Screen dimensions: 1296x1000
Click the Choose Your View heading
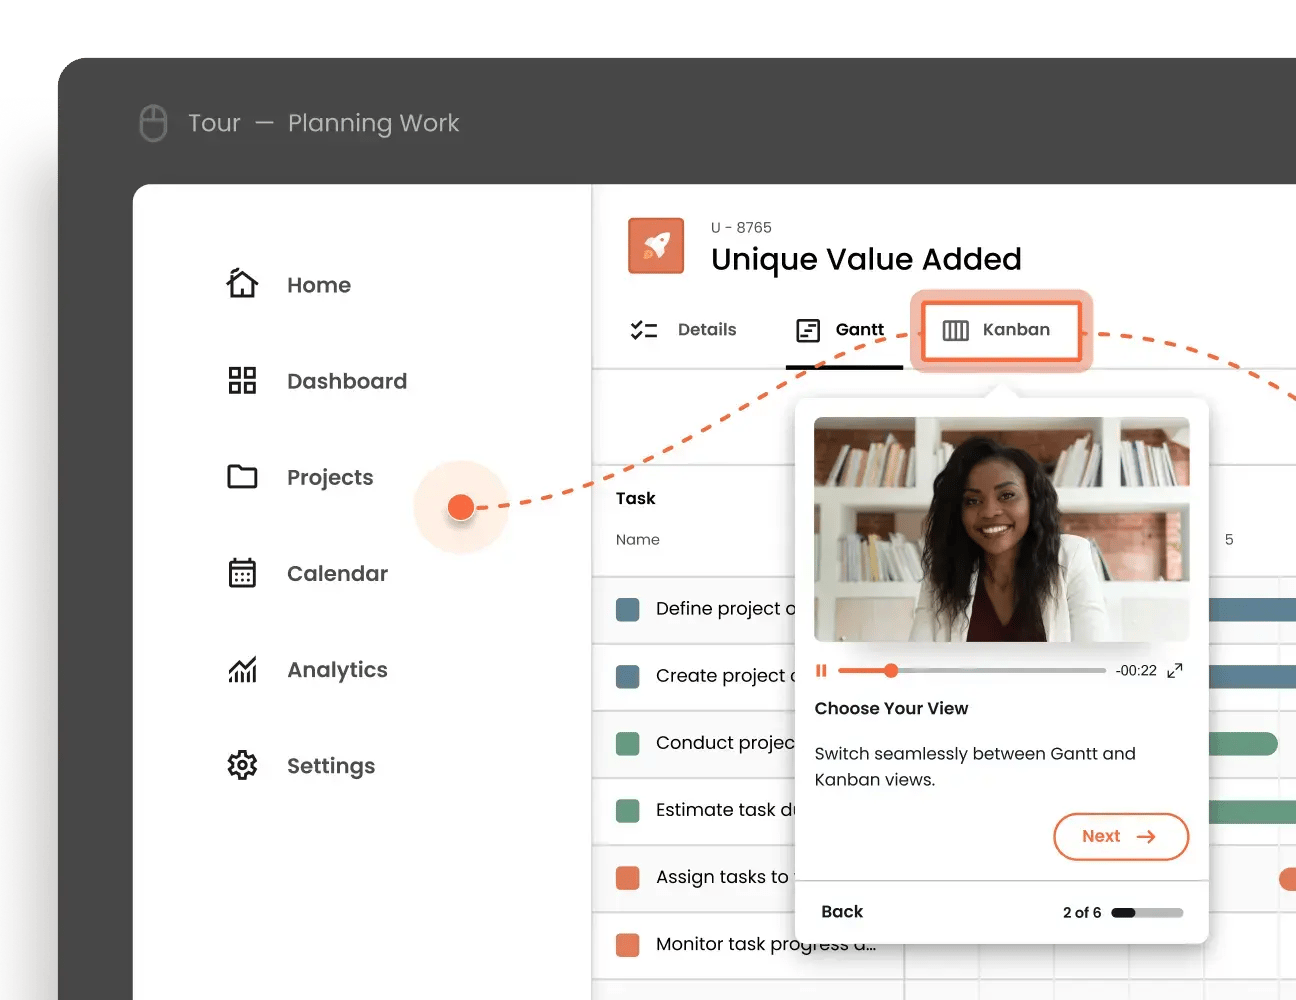(891, 709)
